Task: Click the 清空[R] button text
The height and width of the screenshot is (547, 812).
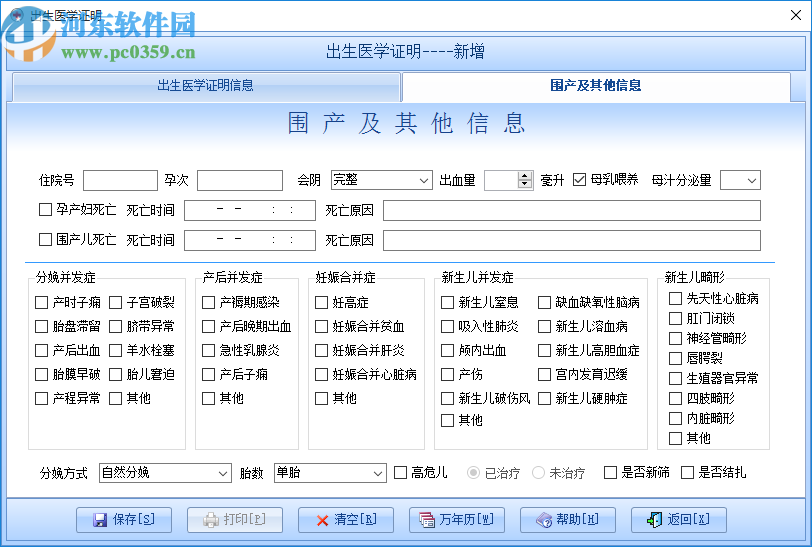Action: pyautogui.click(x=355, y=519)
